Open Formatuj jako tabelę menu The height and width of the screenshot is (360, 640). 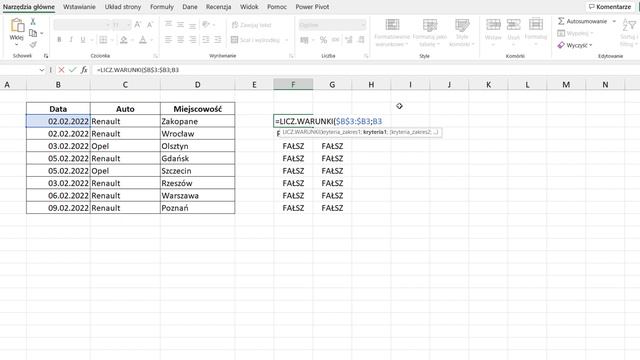[429, 32]
